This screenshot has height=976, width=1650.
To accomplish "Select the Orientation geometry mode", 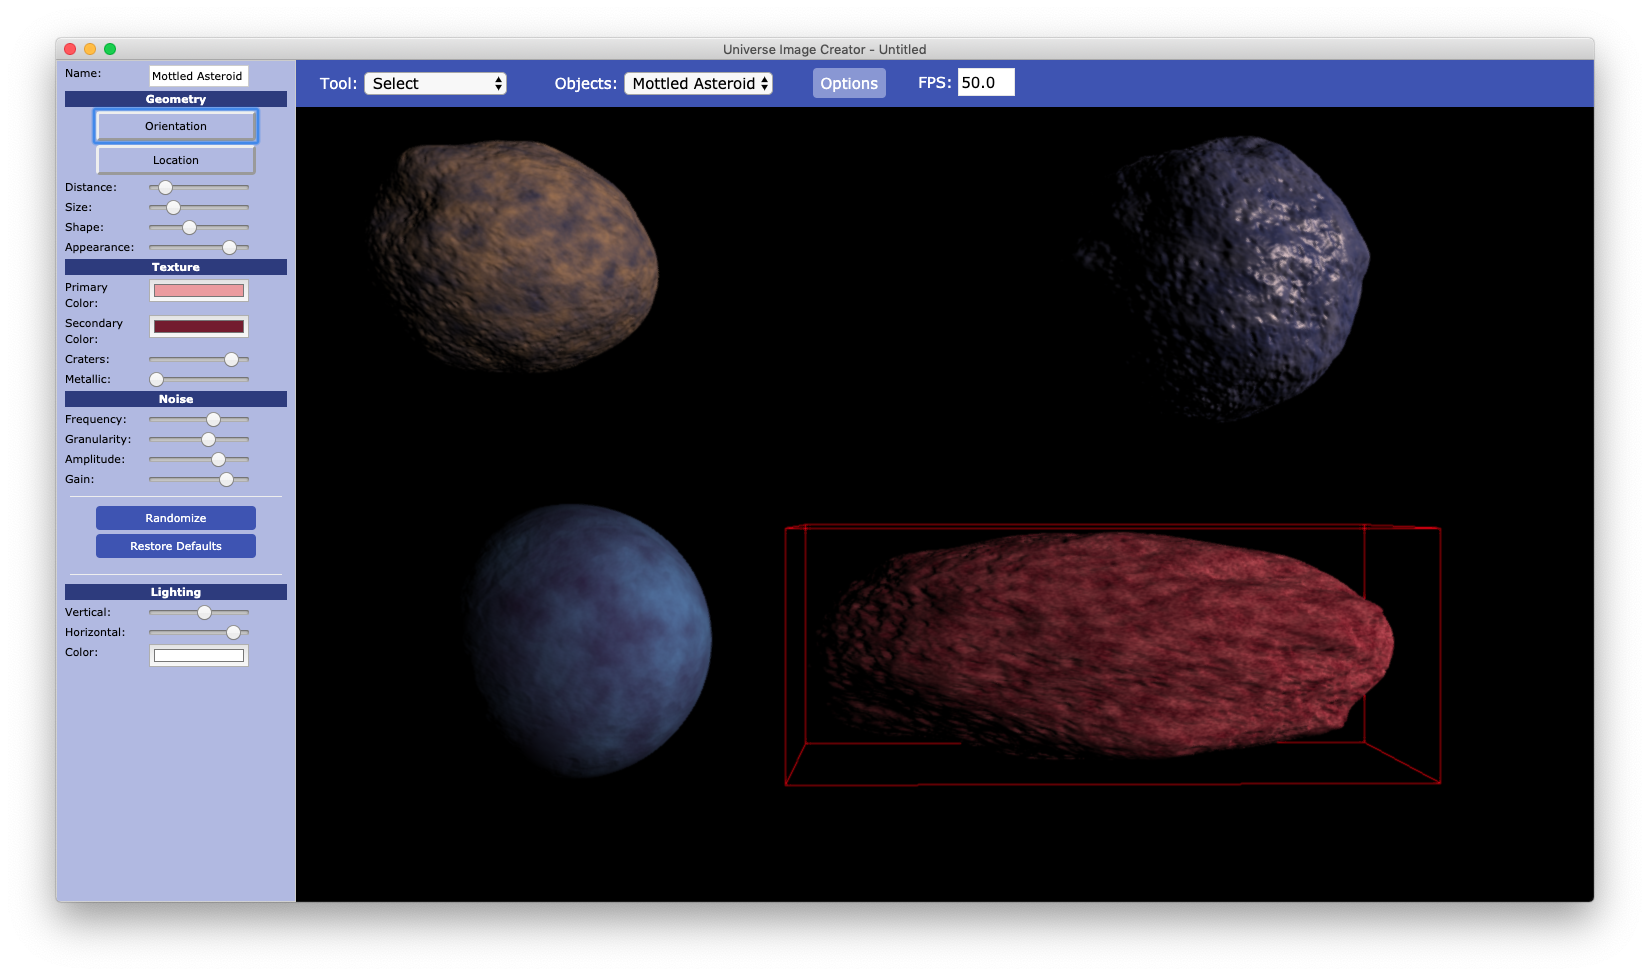I will pos(176,126).
